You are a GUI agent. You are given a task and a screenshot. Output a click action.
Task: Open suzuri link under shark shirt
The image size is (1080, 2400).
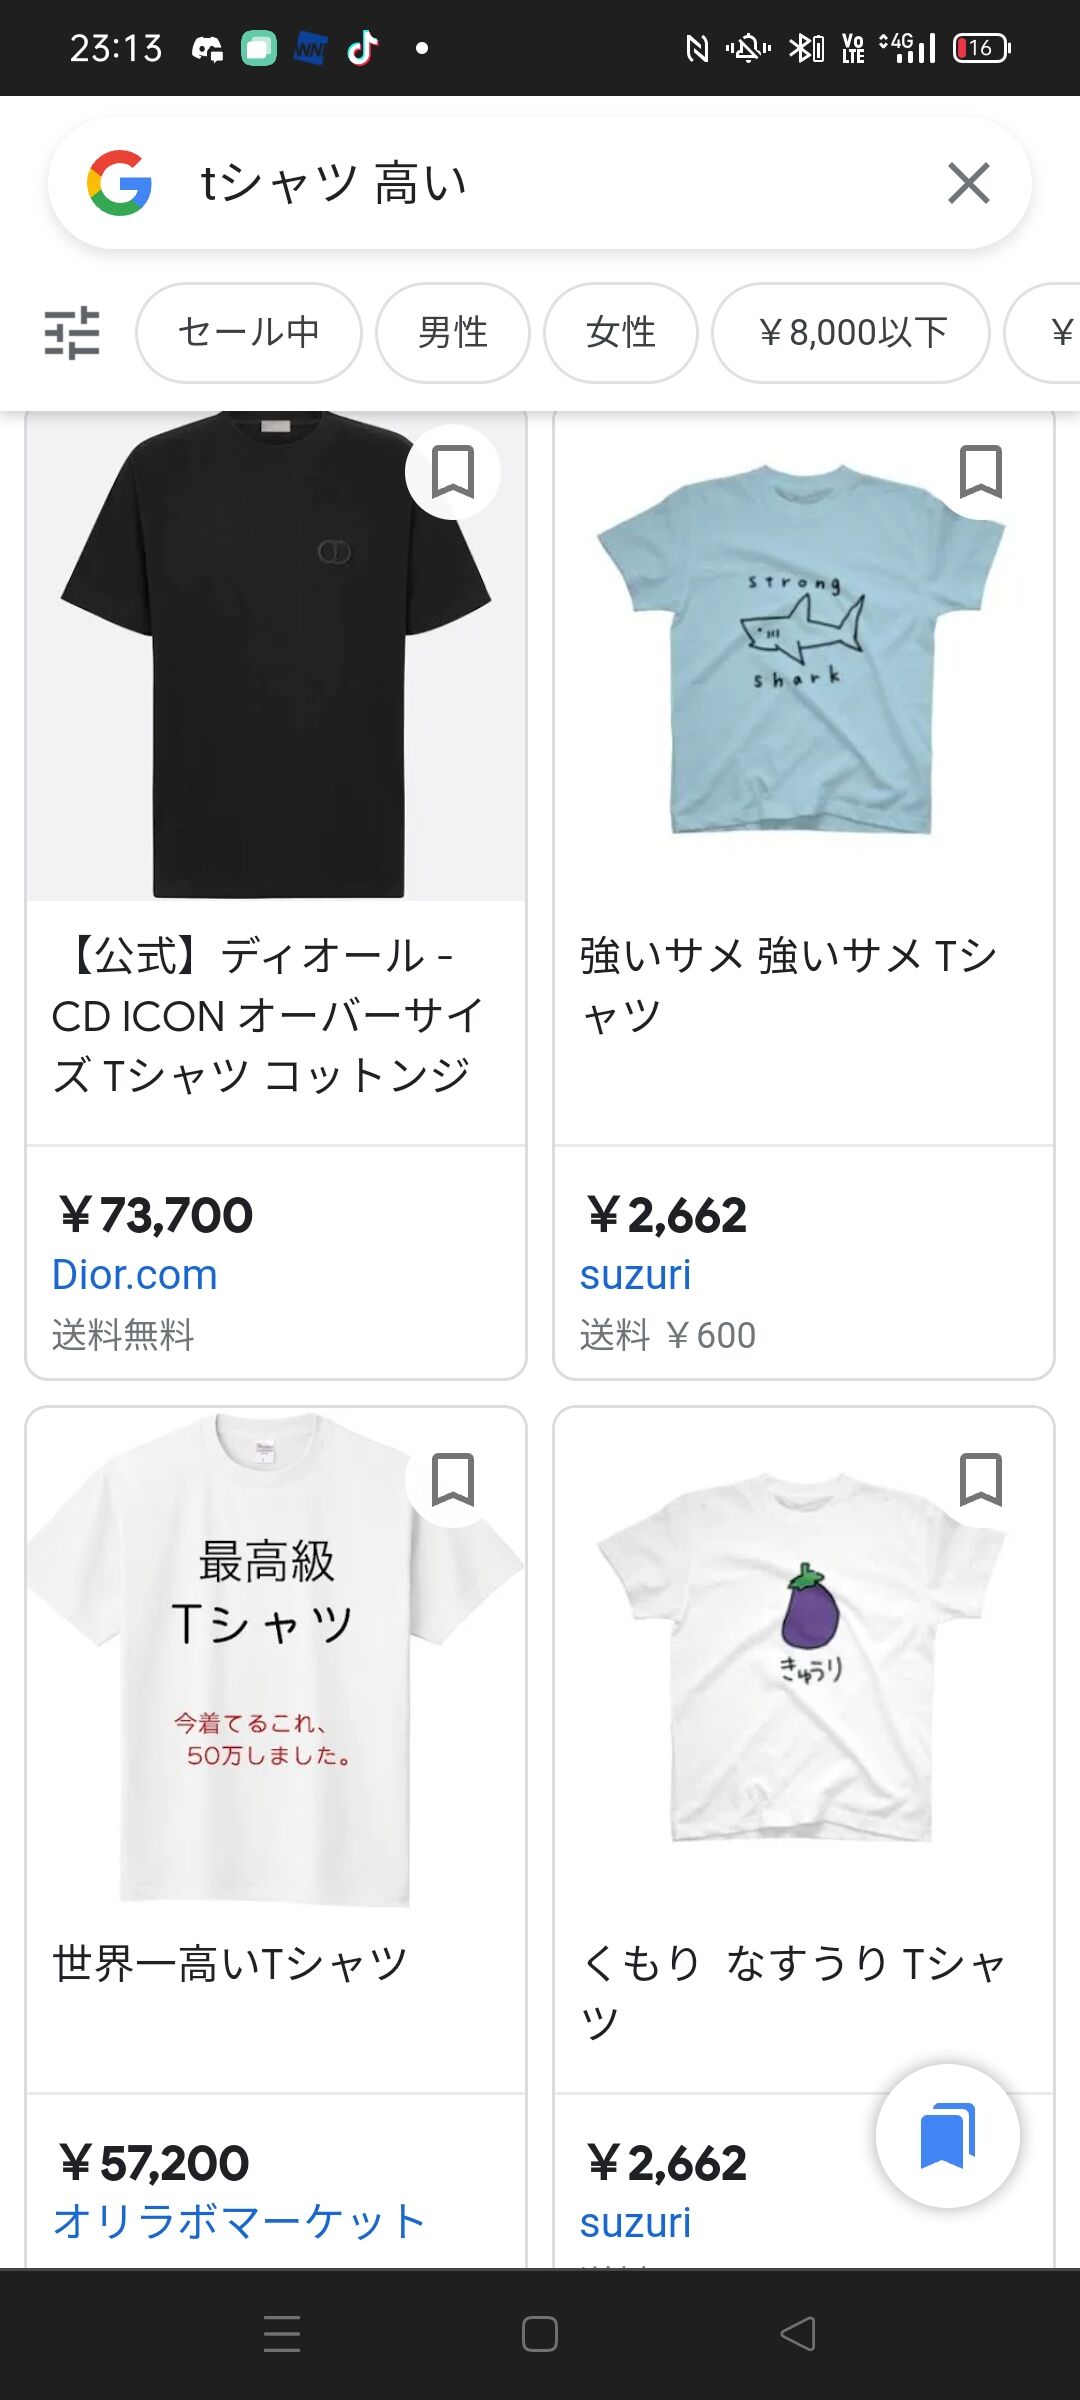635,1275
